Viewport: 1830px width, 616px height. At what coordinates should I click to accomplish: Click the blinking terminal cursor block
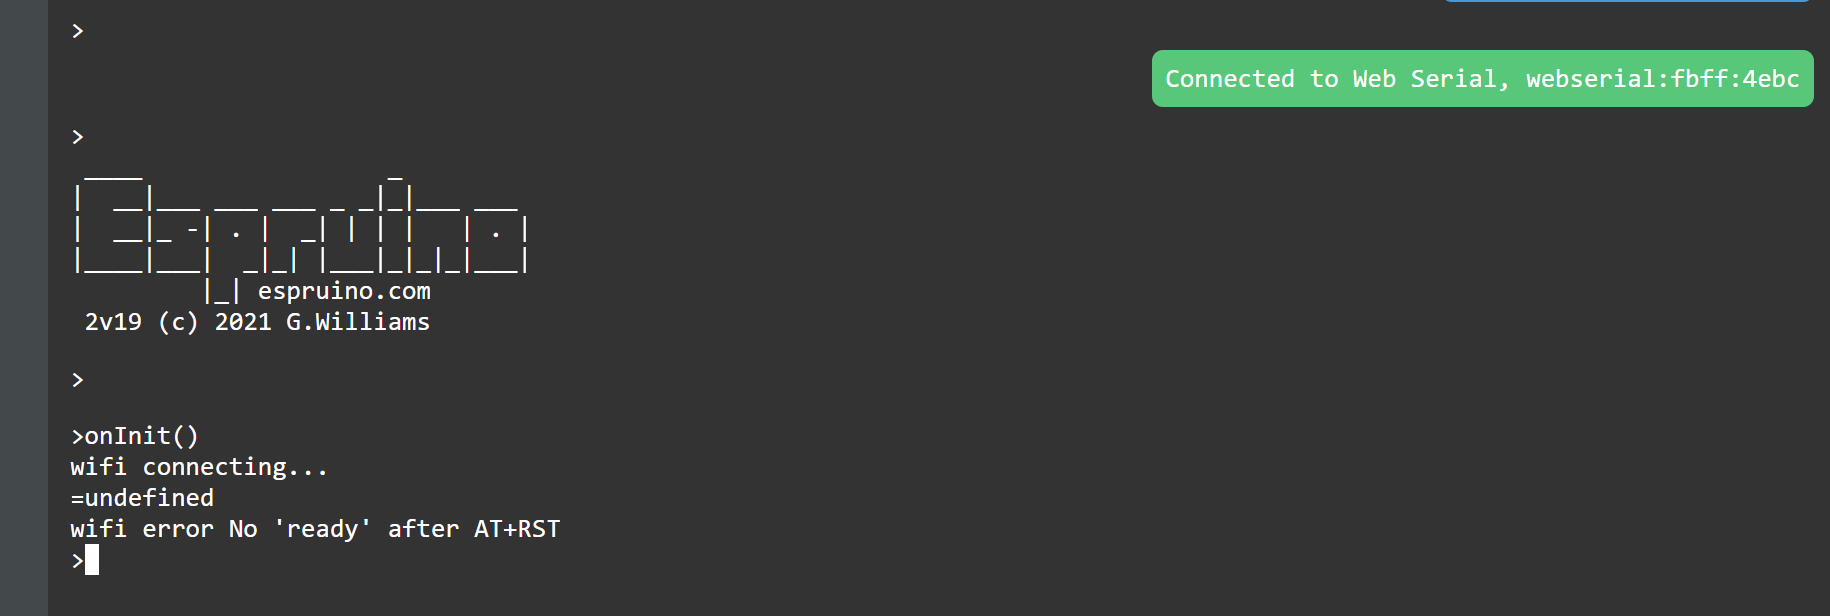pos(92,560)
